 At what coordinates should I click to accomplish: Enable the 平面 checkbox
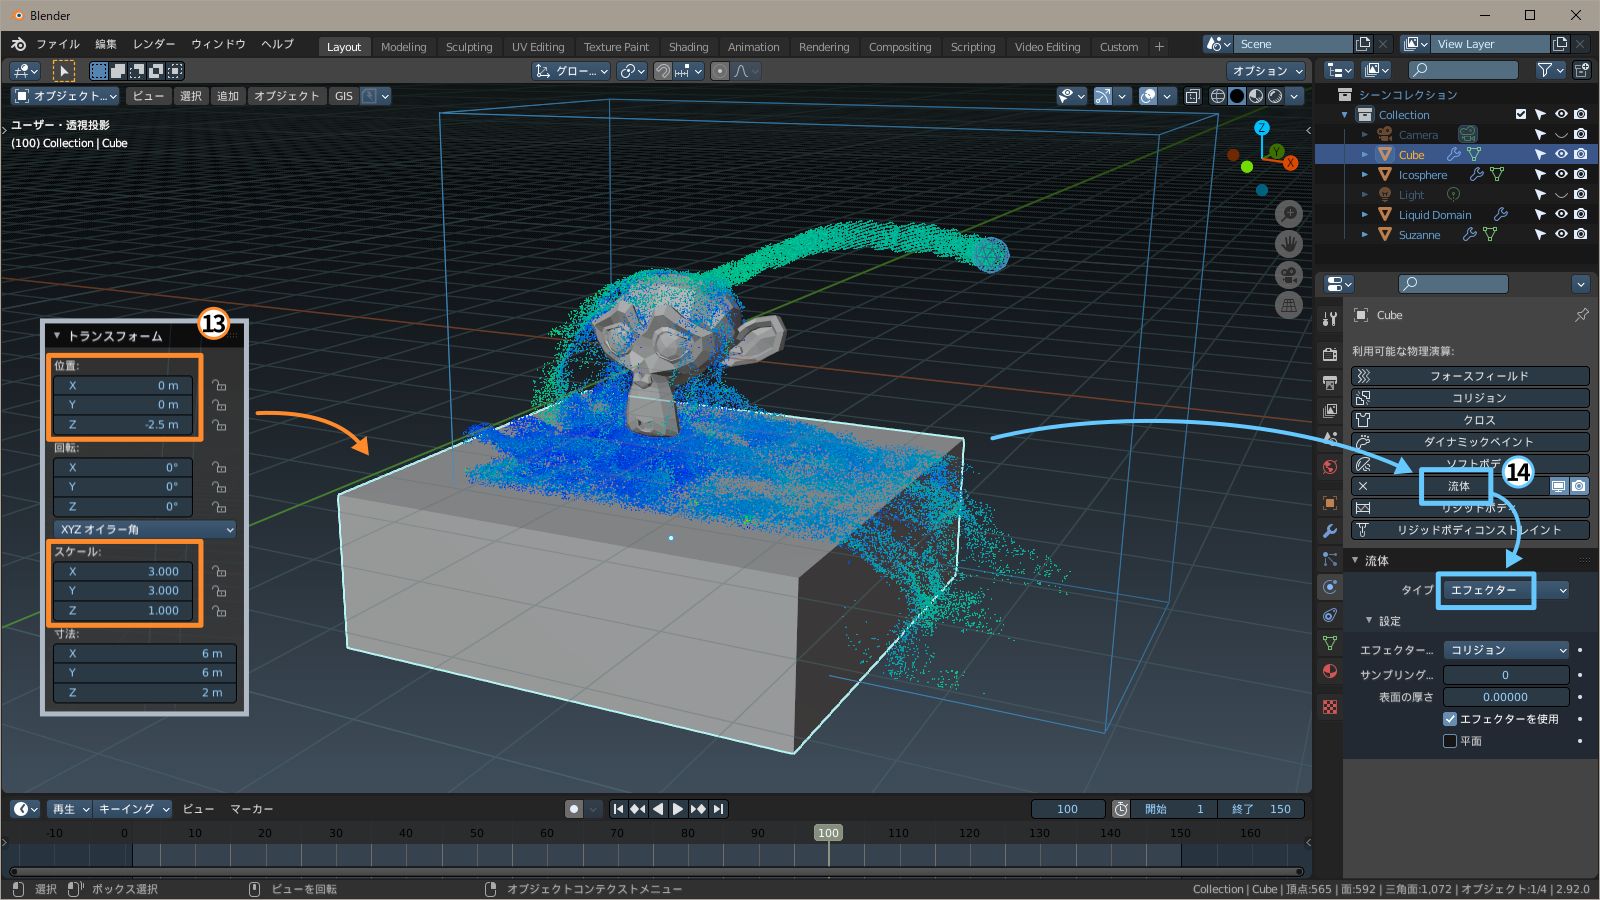click(1450, 741)
